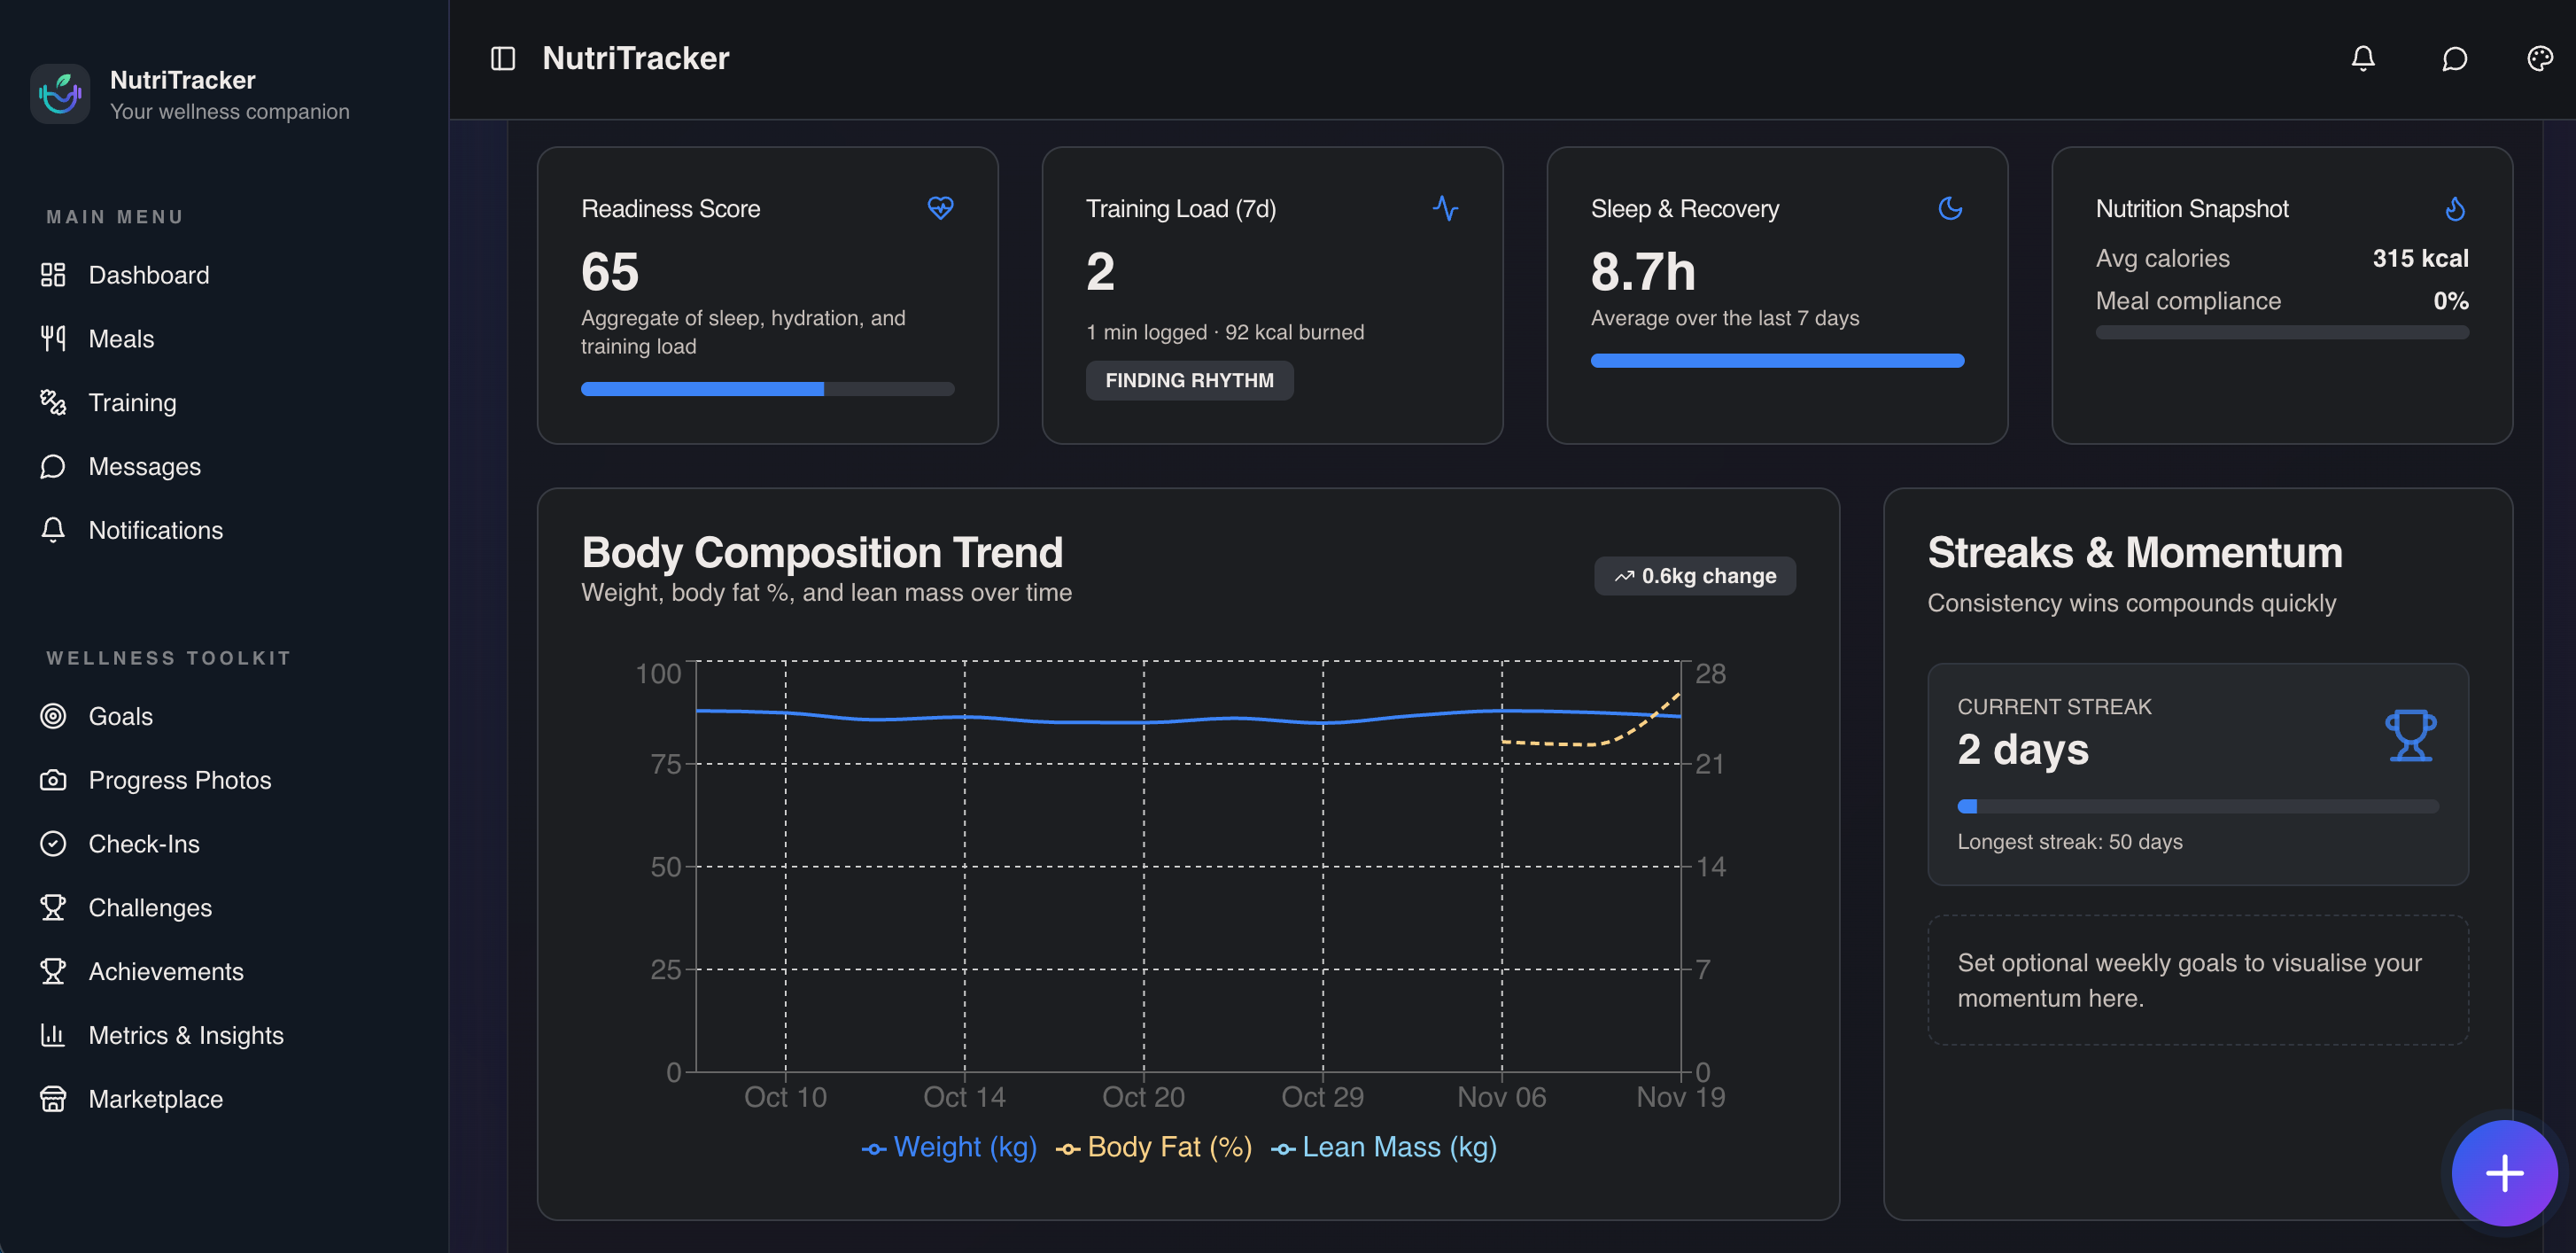The image size is (2576, 1253).
Task: Click the floating plus add button
Action: [x=2503, y=1172]
